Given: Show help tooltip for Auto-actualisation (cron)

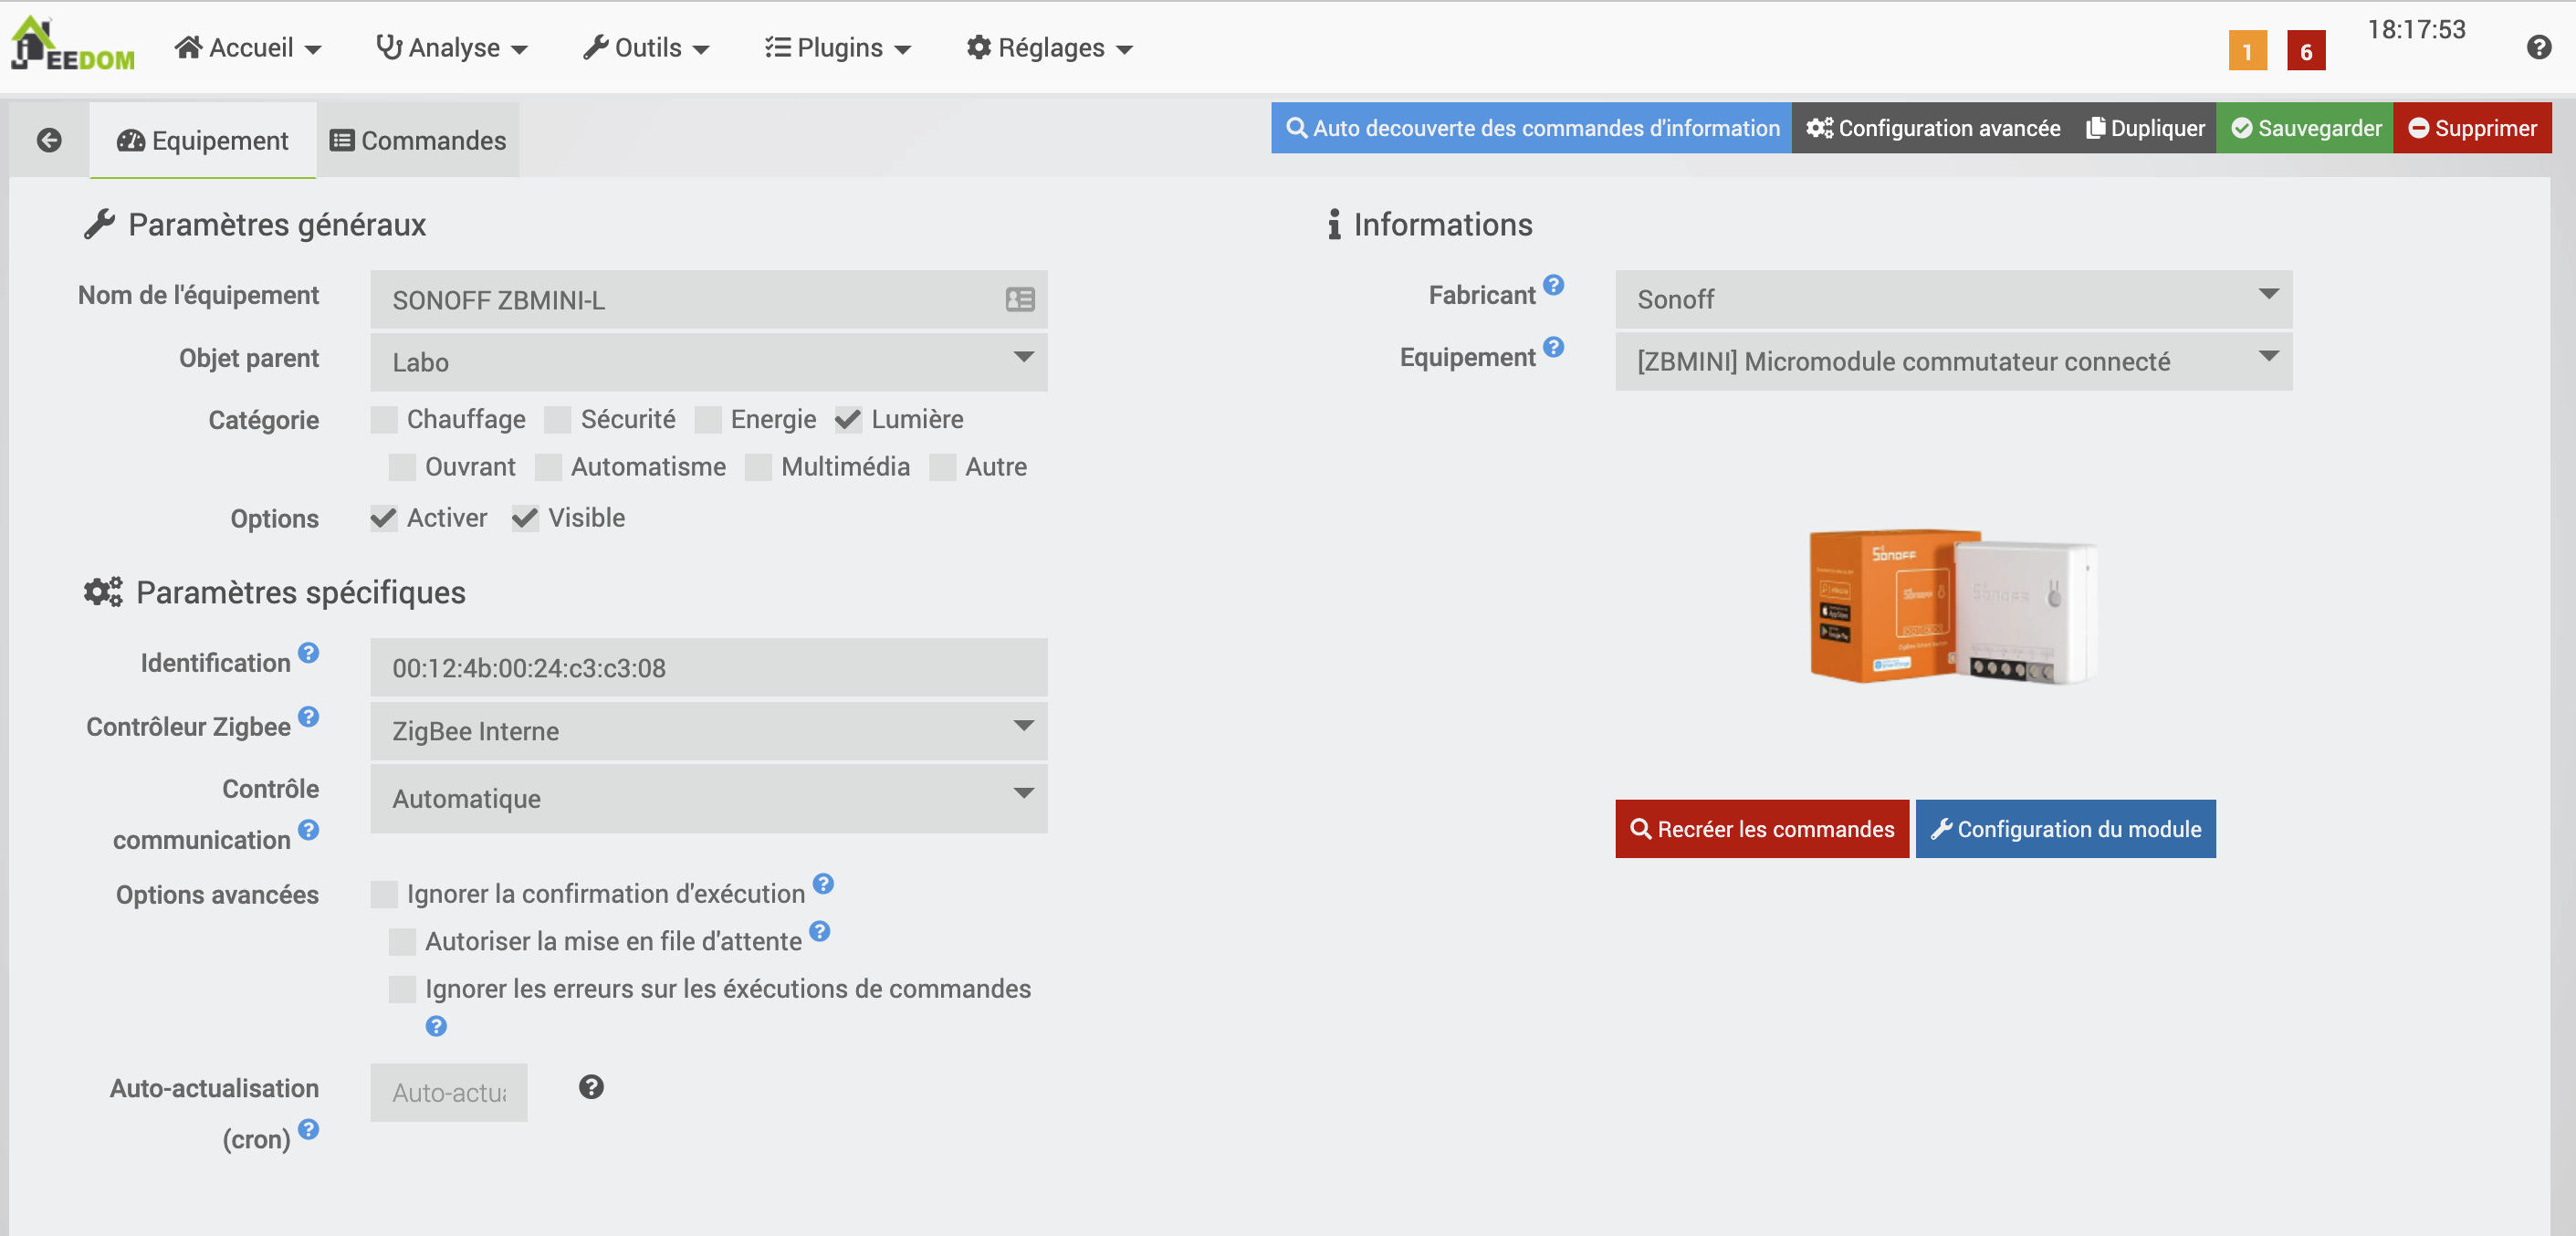Looking at the screenshot, I should click(309, 1129).
